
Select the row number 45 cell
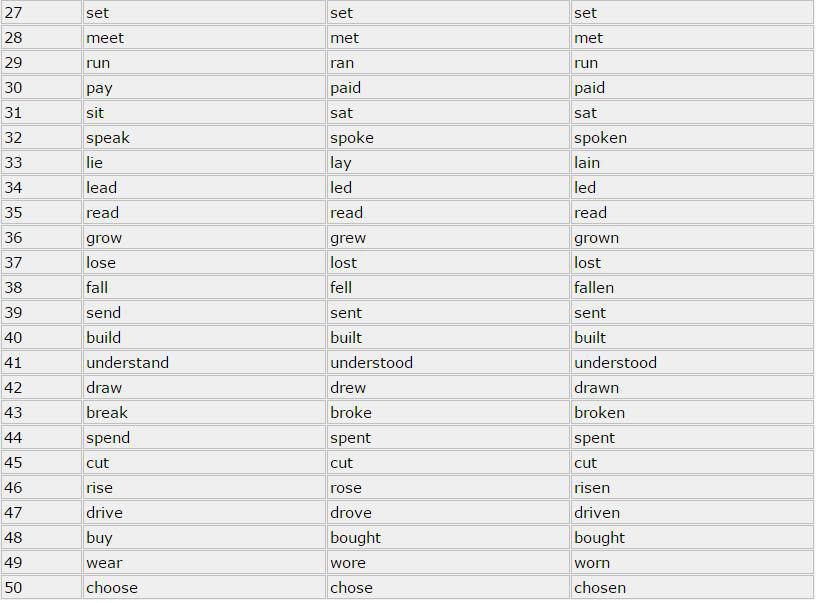(x=41, y=463)
